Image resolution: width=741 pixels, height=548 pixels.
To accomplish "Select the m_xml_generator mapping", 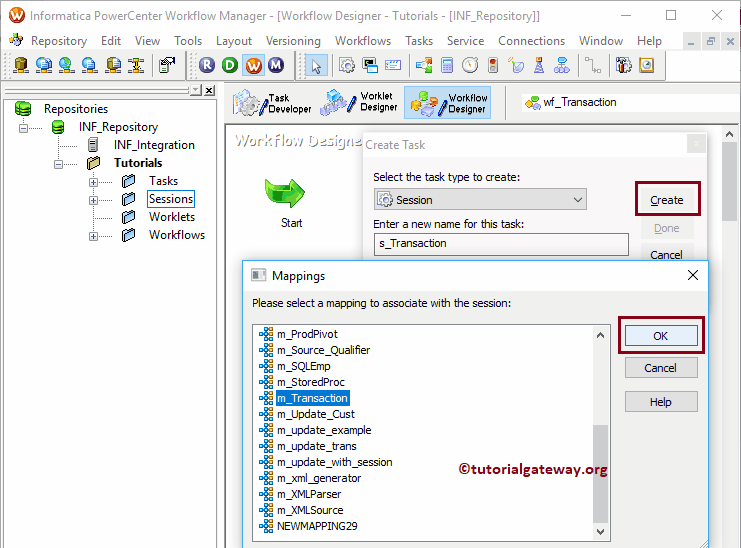I will coord(319,478).
